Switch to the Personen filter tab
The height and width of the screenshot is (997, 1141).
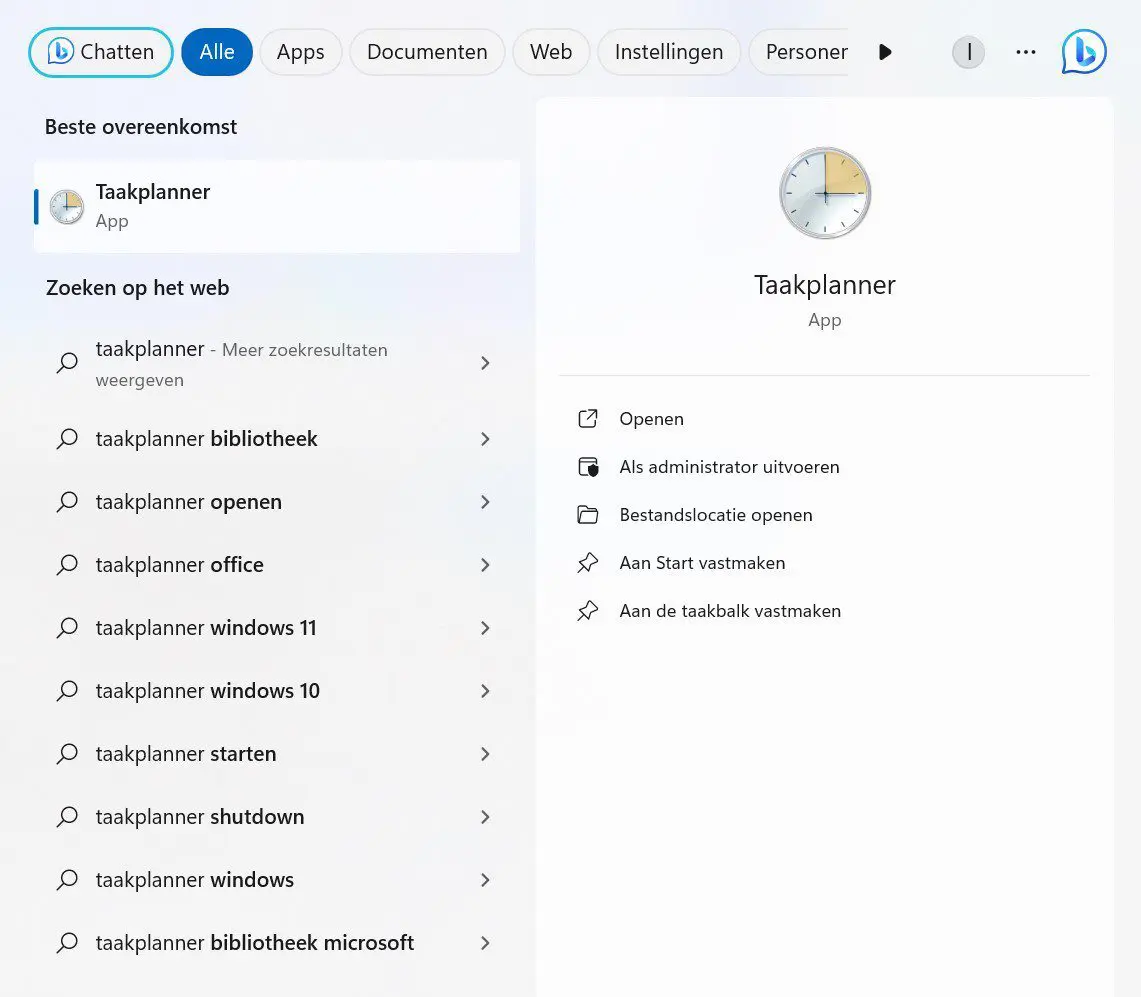coord(799,52)
